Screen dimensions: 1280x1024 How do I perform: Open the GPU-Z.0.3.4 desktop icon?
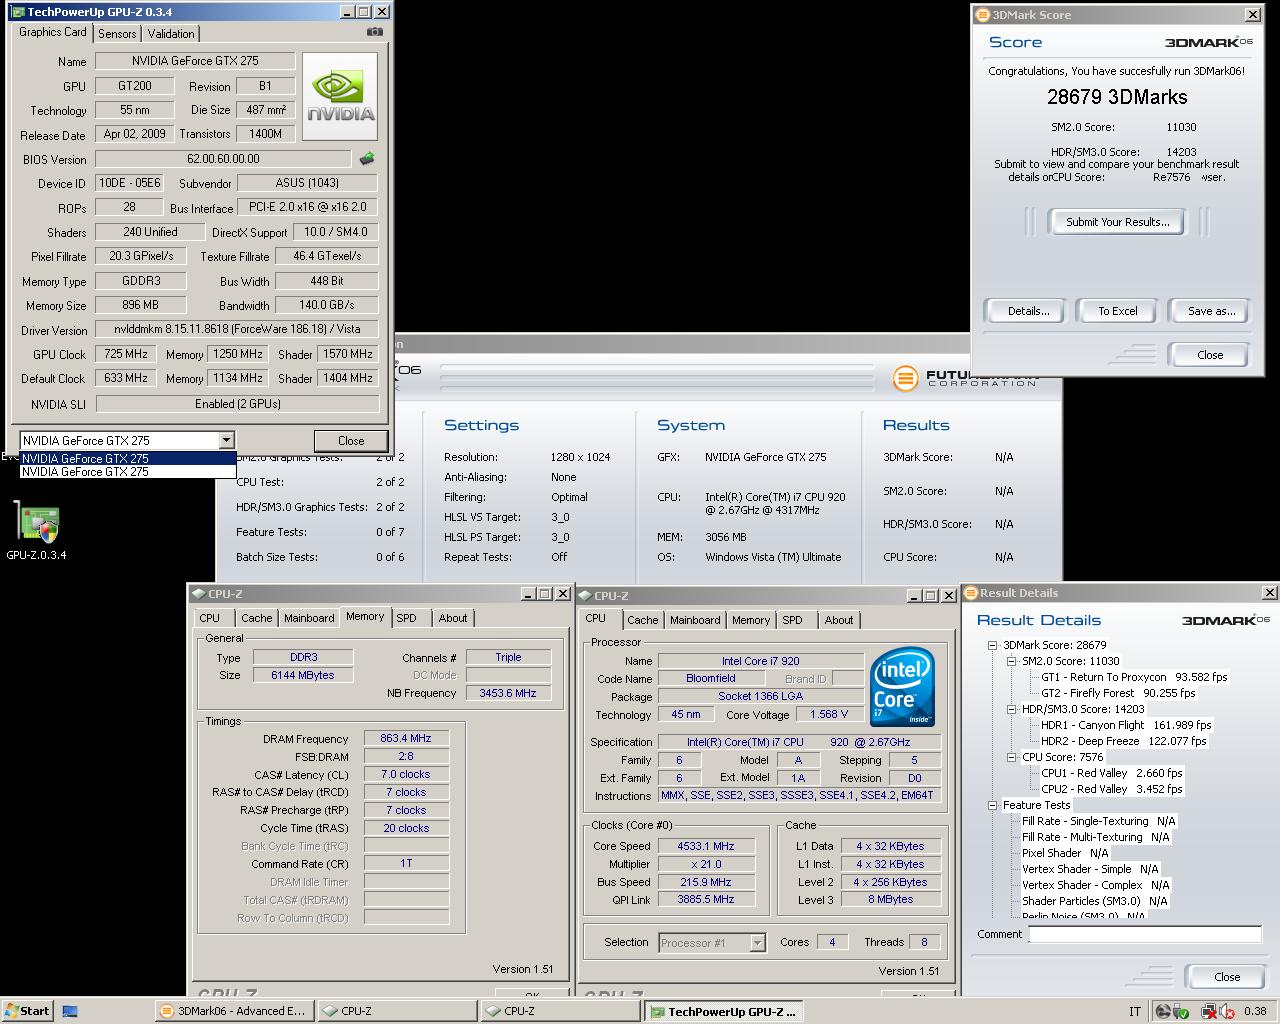tap(37, 531)
